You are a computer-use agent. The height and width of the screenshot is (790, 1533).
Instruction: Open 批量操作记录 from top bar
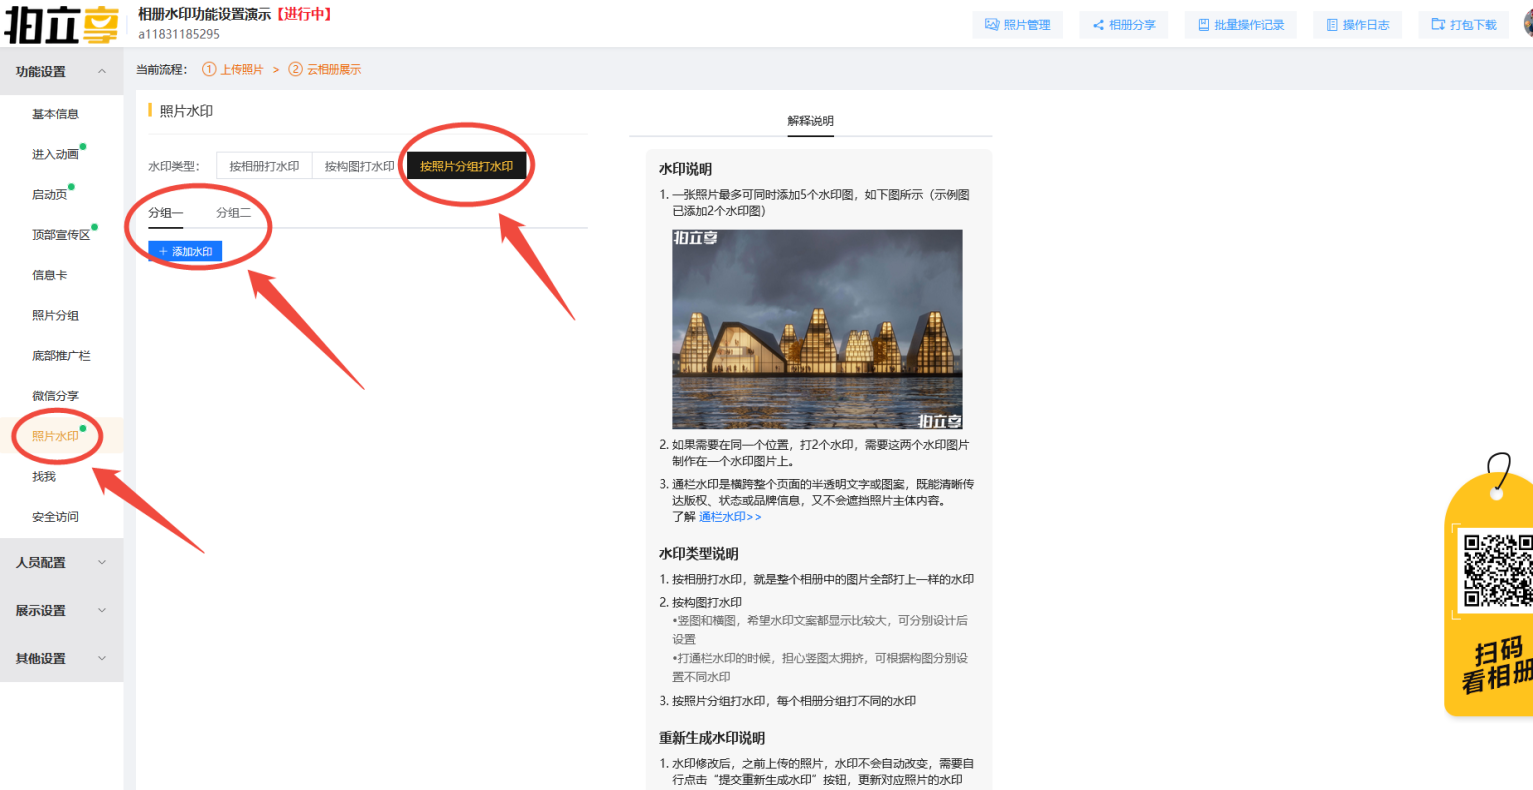[x=1240, y=25]
